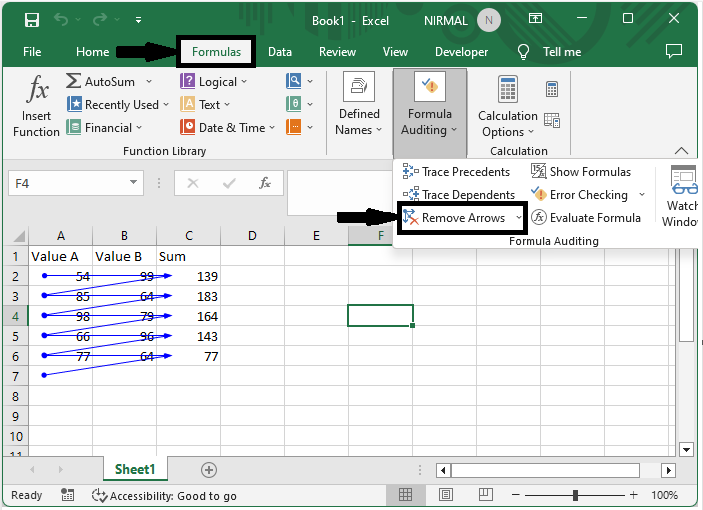Click vertical scrollbar down arrow

(x=686, y=449)
